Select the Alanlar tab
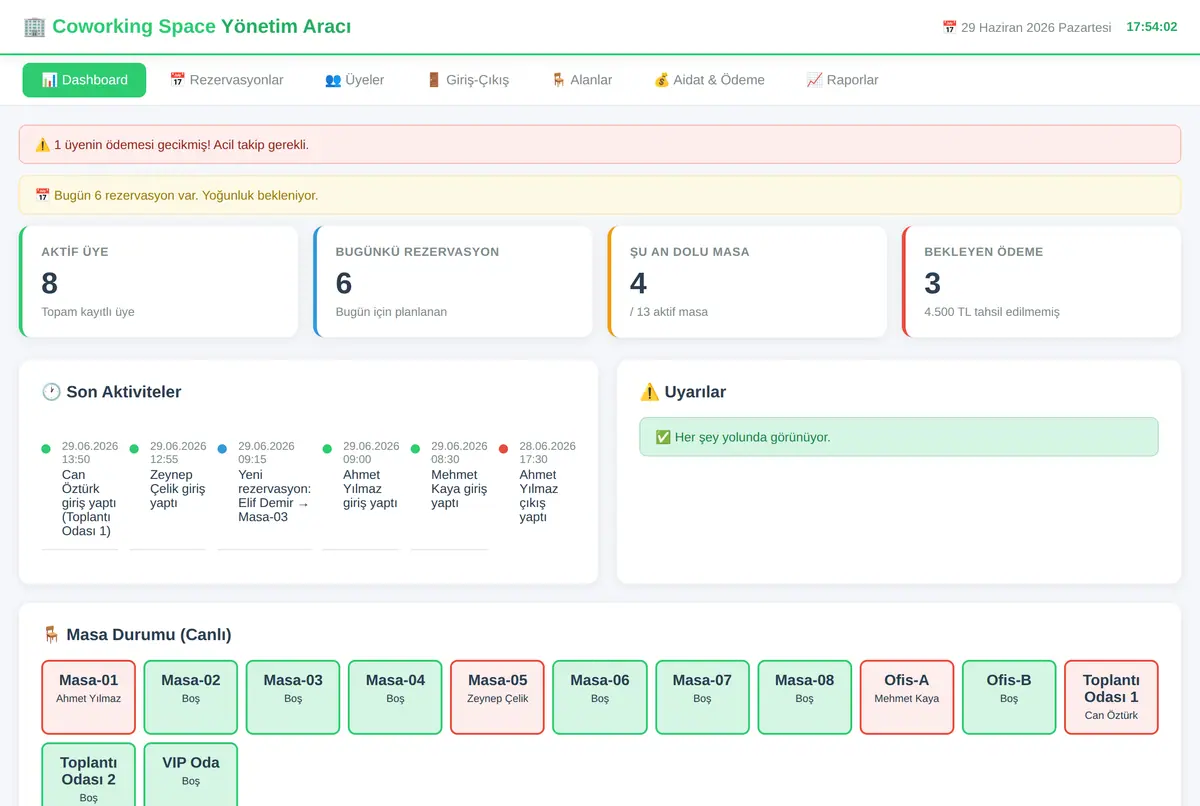1200x806 pixels. click(581, 80)
